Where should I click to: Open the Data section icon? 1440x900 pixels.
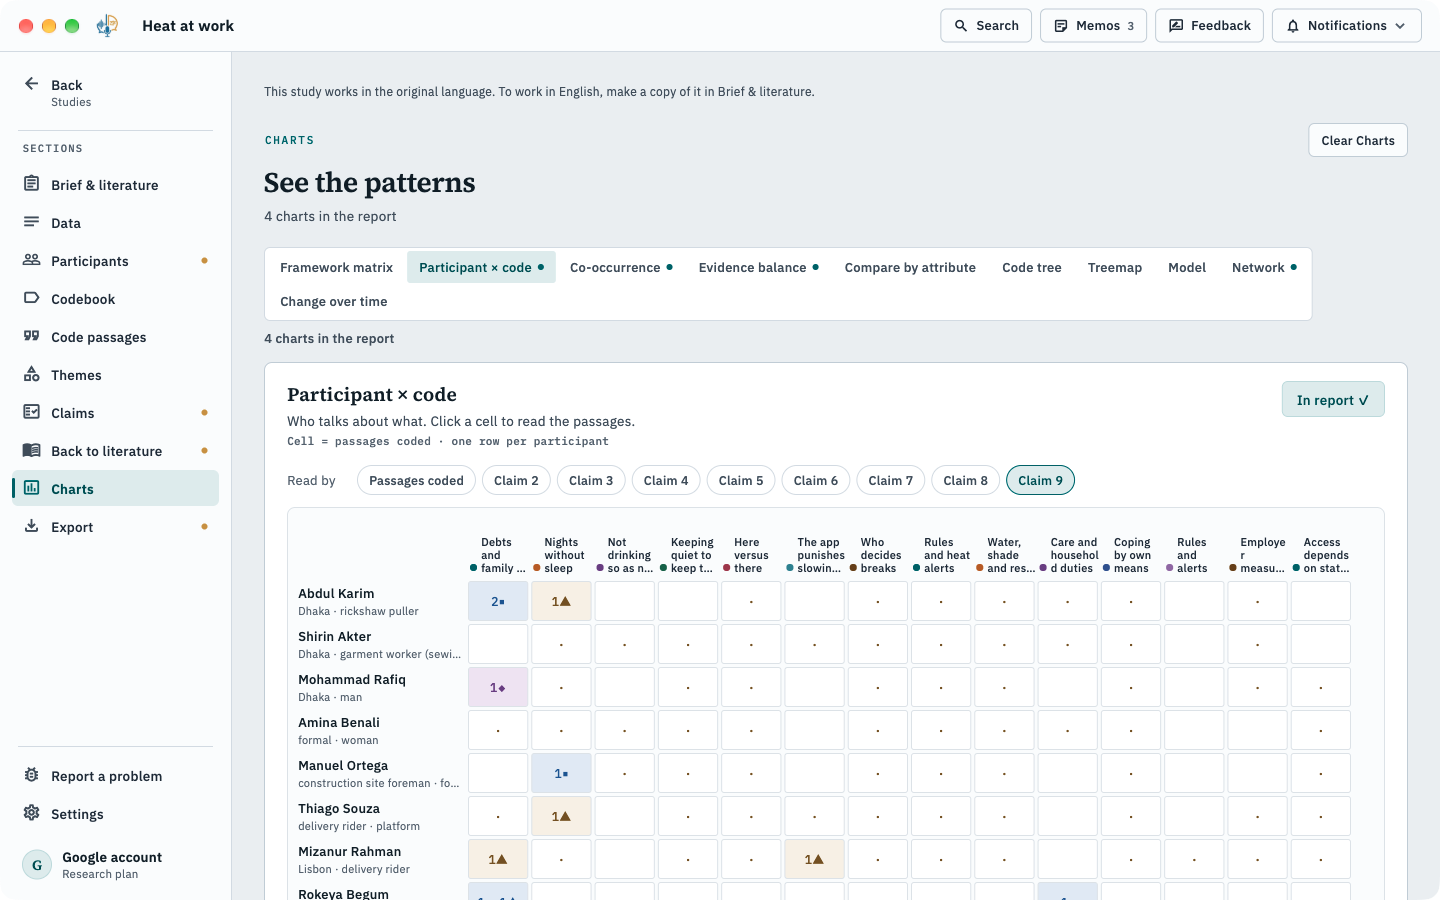(32, 222)
